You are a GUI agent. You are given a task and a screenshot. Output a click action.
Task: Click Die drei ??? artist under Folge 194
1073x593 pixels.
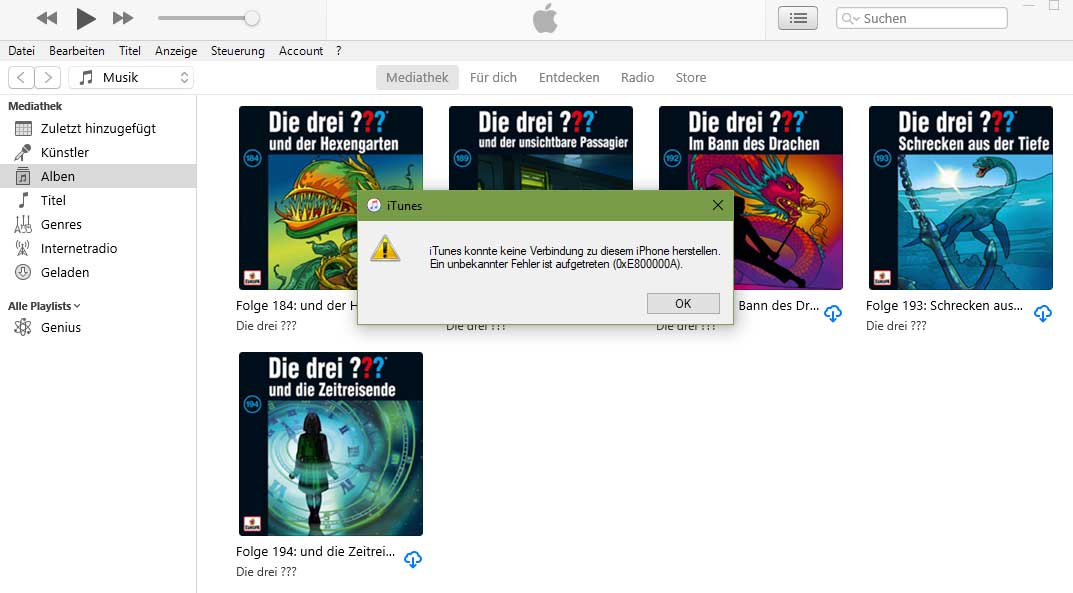click(x=266, y=572)
